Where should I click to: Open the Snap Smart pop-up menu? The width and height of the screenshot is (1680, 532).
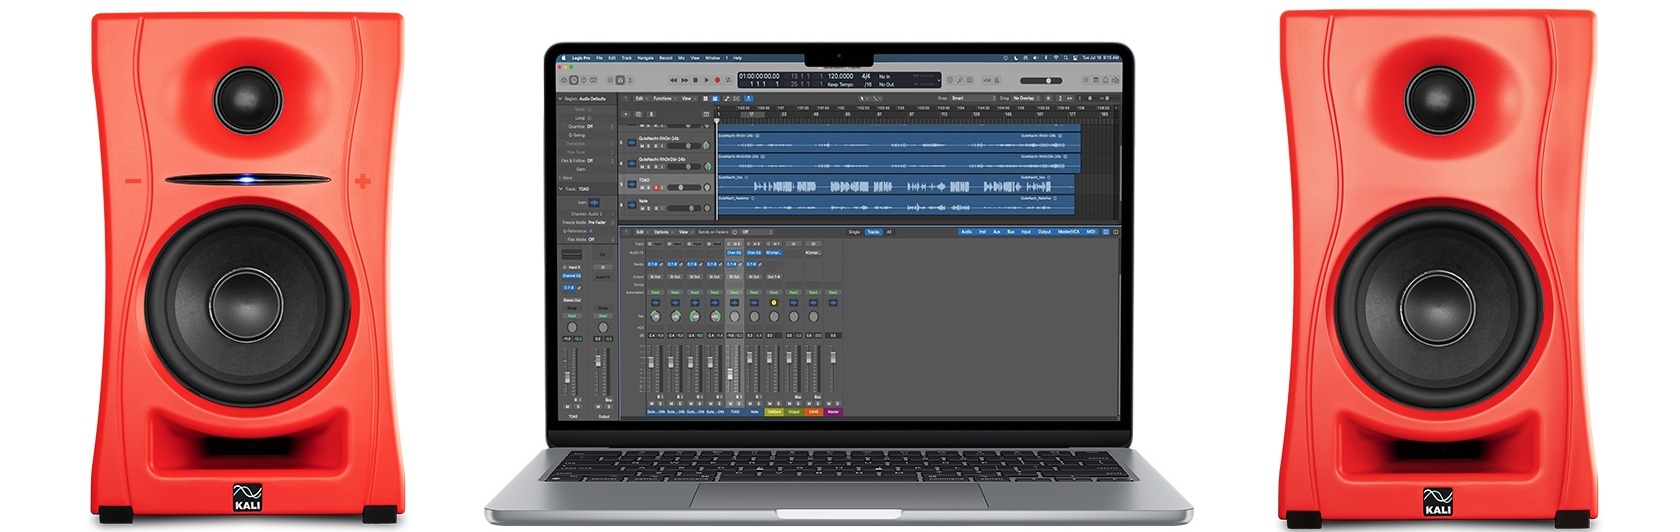[x=973, y=98]
